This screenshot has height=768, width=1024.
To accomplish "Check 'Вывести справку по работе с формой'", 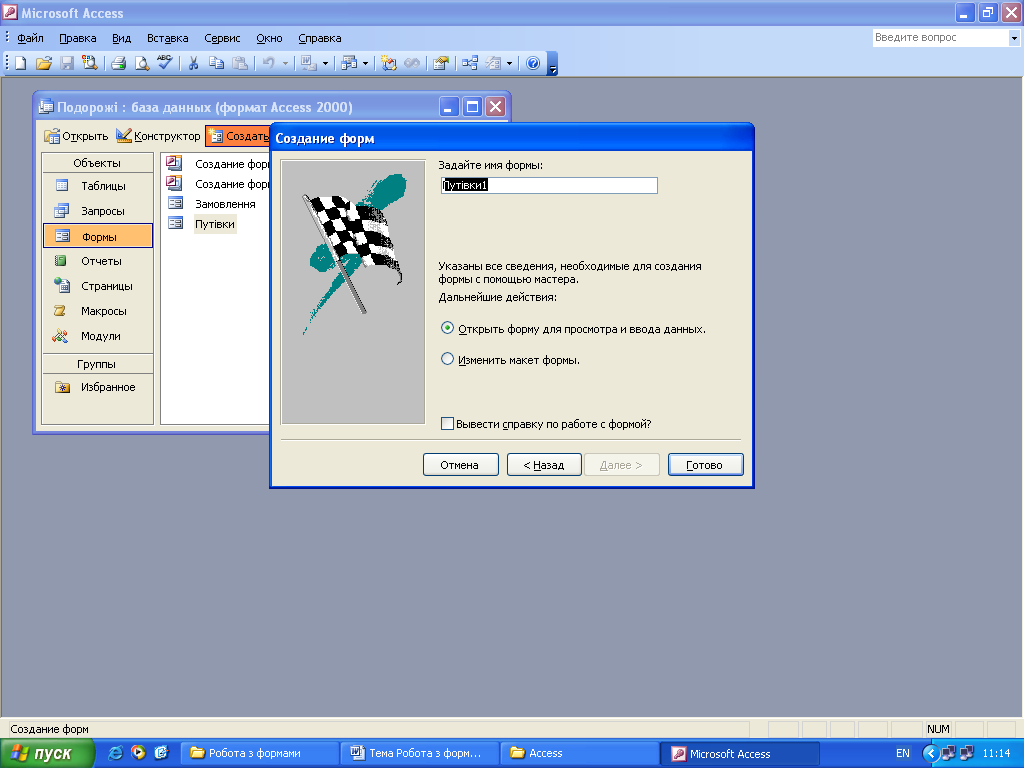I will 447,423.
